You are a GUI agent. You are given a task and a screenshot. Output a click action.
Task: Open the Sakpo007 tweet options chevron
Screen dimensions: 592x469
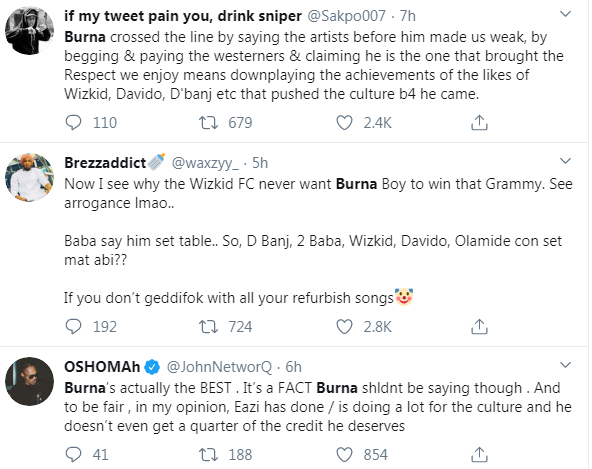click(565, 14)
